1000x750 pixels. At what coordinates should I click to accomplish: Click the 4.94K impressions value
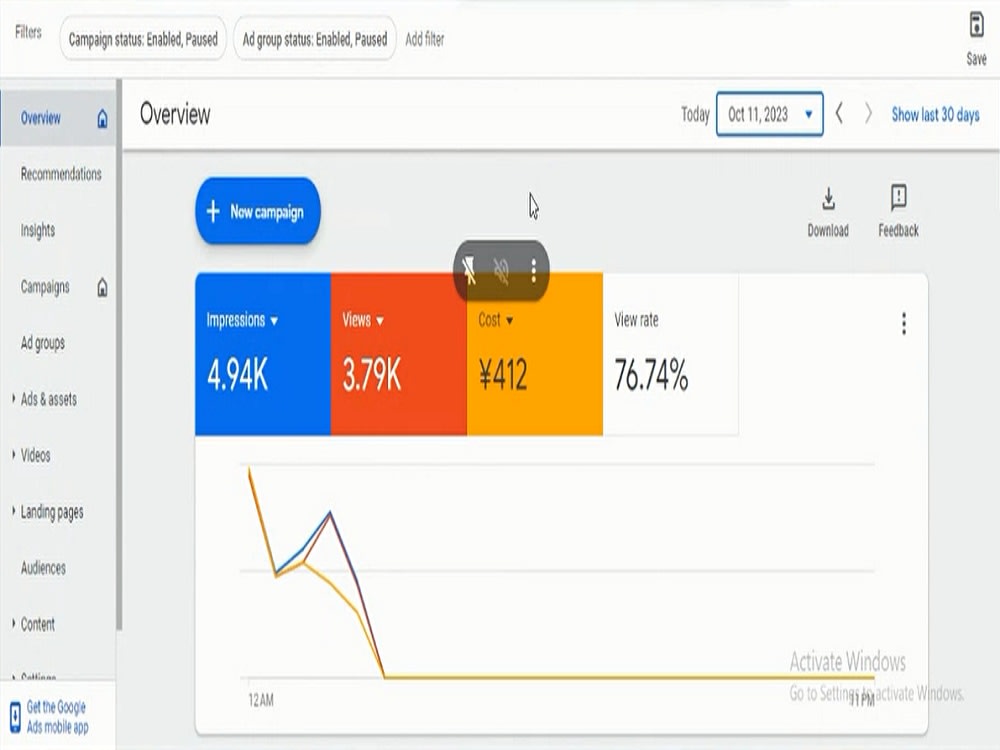(238, 374)
